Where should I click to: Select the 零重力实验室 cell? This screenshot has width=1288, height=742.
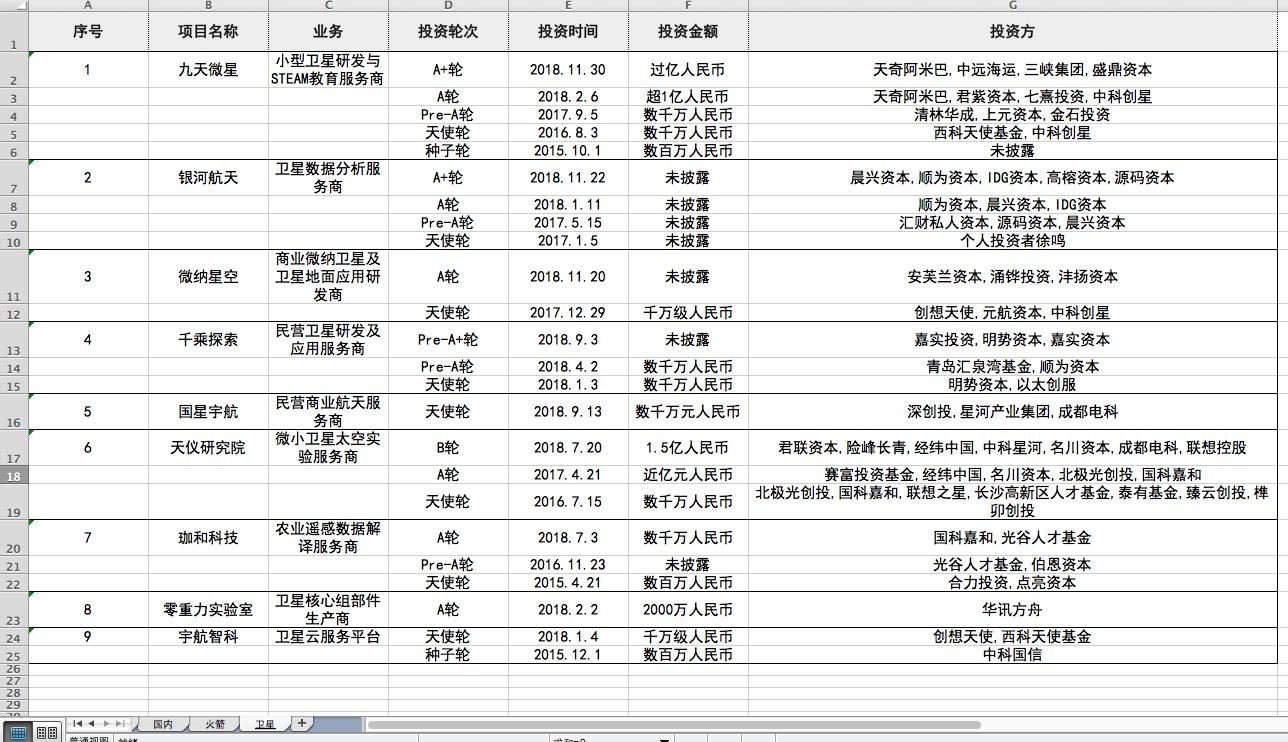(x=208, y=610)
